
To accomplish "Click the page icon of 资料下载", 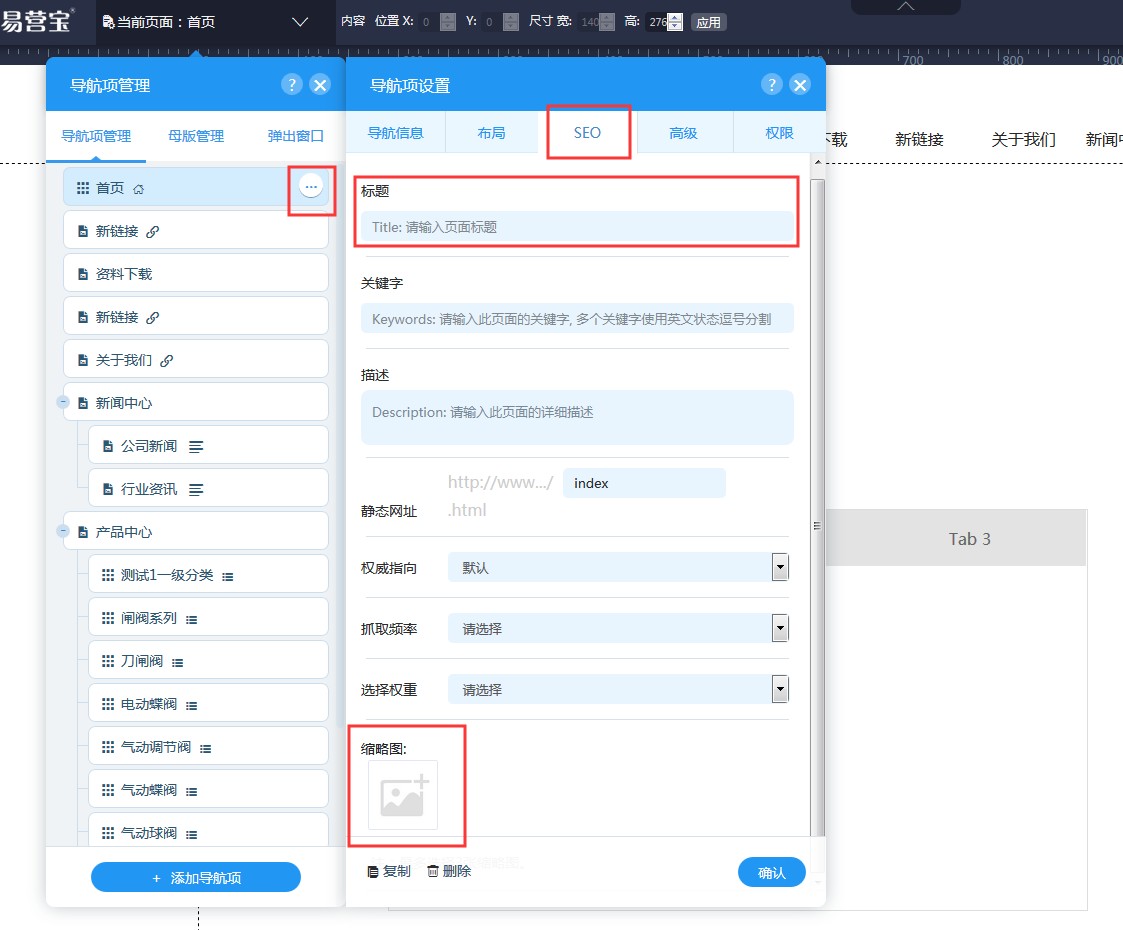I will click(83, 274).
